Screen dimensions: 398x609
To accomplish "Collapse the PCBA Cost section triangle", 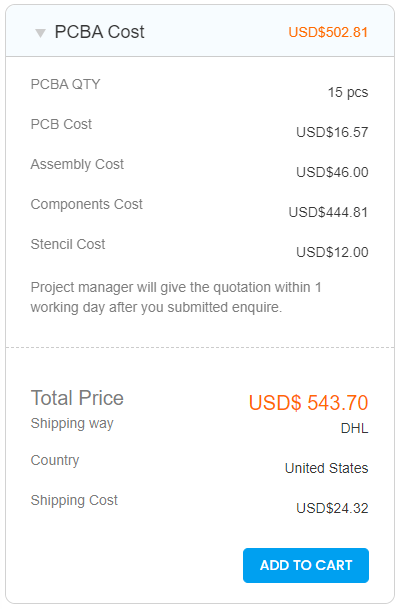I will point(40,33).
